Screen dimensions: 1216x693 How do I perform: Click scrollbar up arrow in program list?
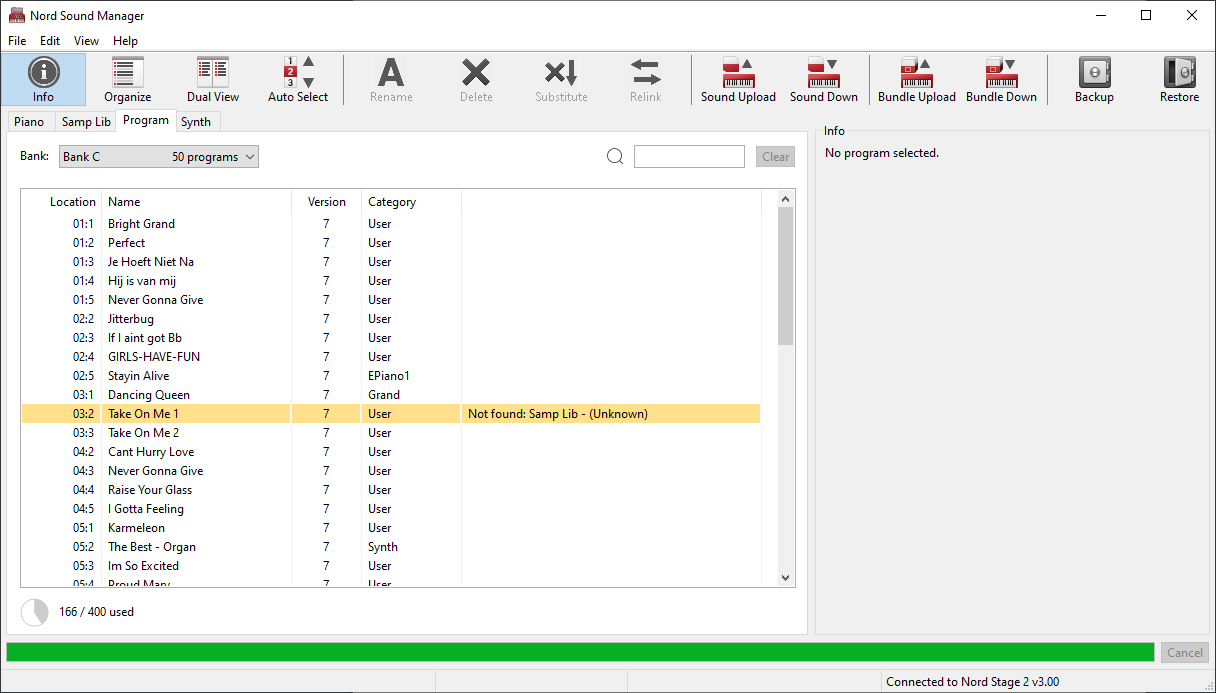pyautogui.click(x=785, y=198)
